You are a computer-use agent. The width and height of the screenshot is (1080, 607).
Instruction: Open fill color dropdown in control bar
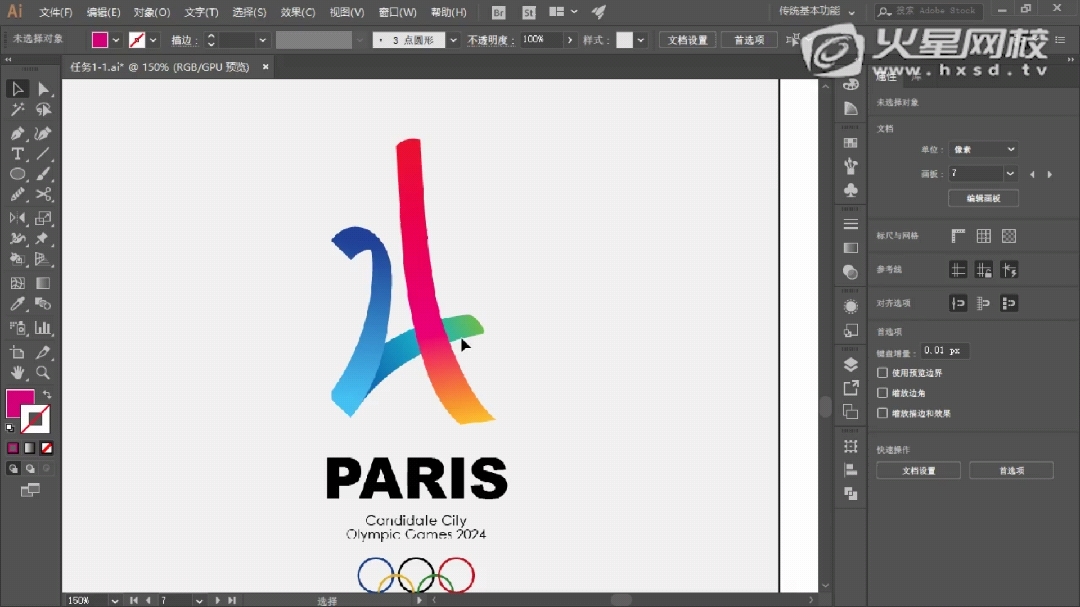coord(116,40)
